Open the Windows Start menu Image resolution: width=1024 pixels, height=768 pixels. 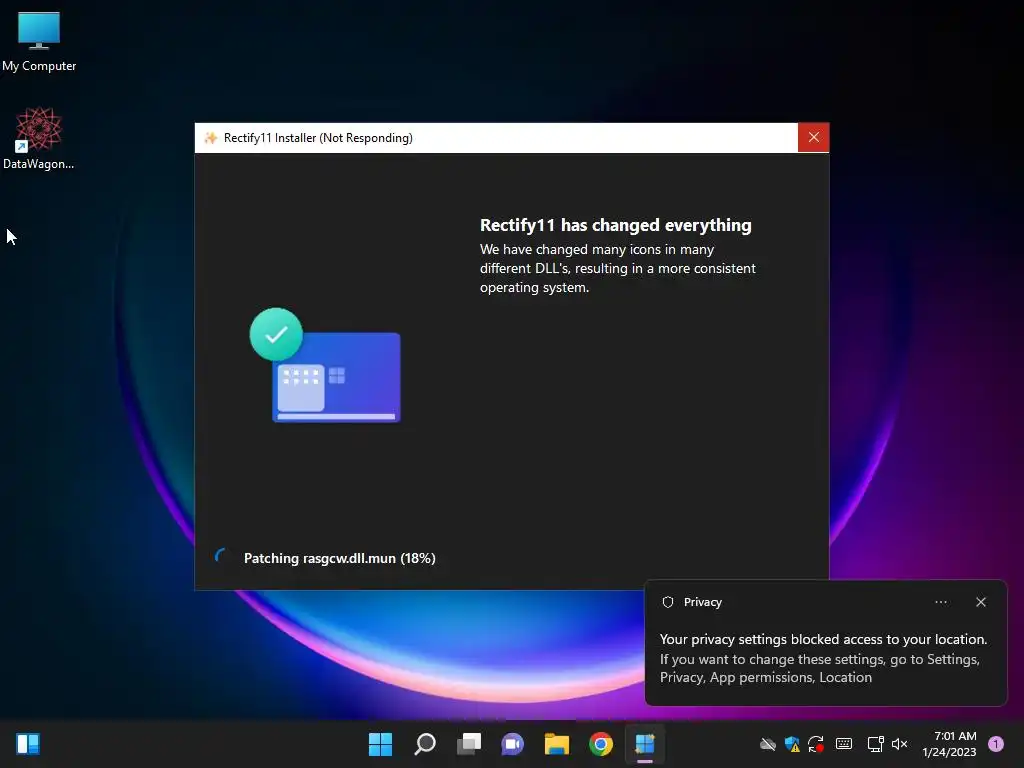[x=380, y=744]
